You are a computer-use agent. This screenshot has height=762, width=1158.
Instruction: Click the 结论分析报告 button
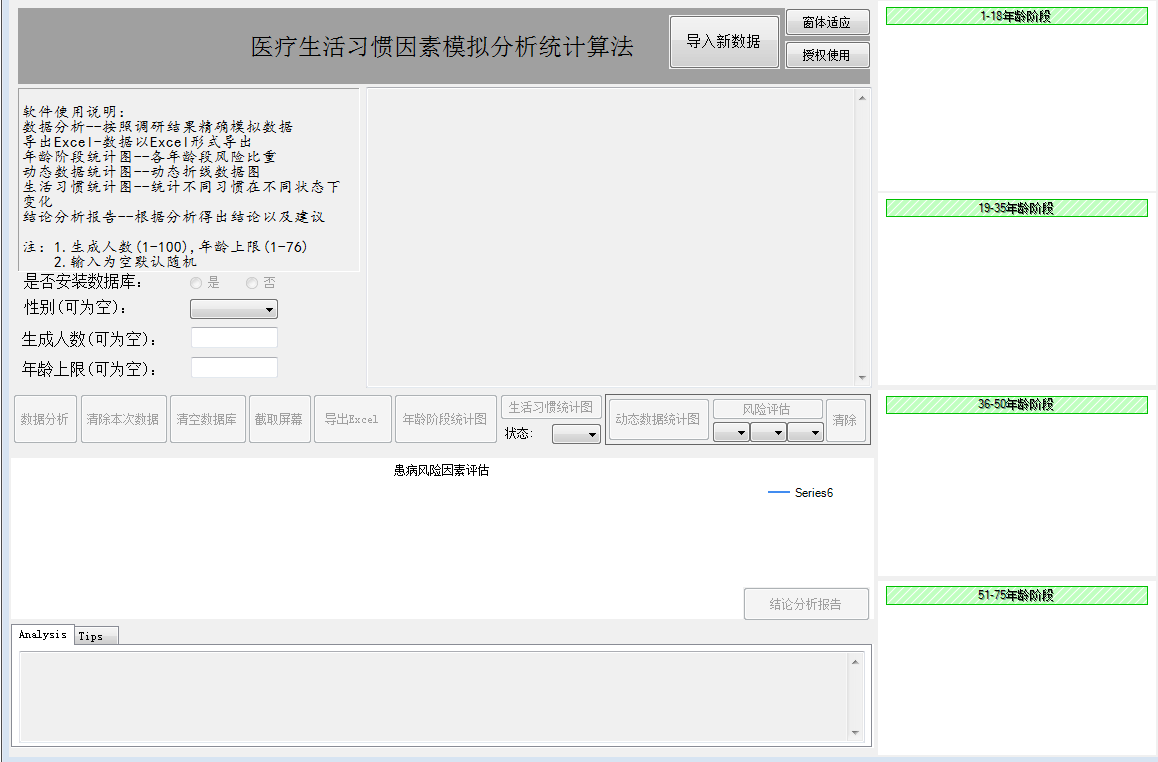[x=806, y=604]
